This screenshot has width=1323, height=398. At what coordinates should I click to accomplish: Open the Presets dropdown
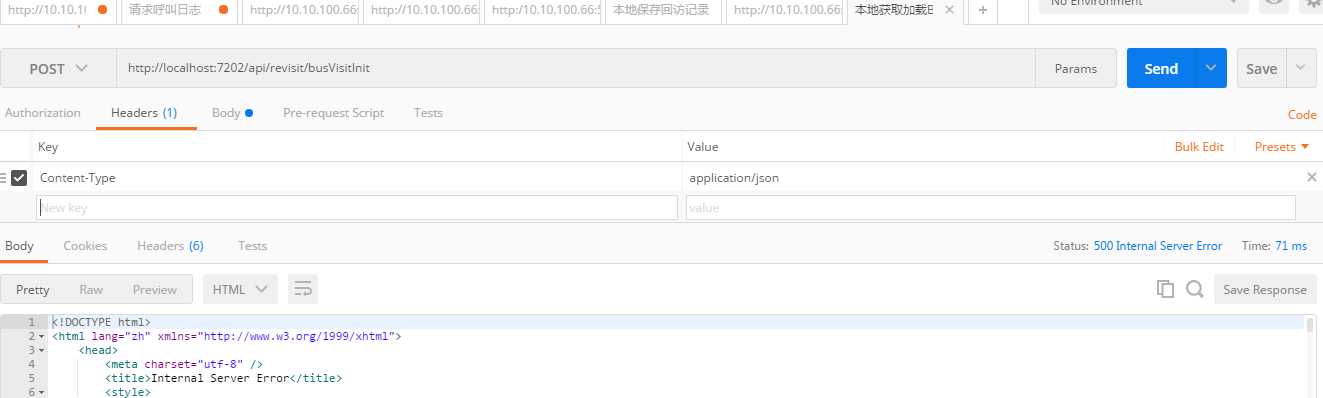pos(1282,147)
